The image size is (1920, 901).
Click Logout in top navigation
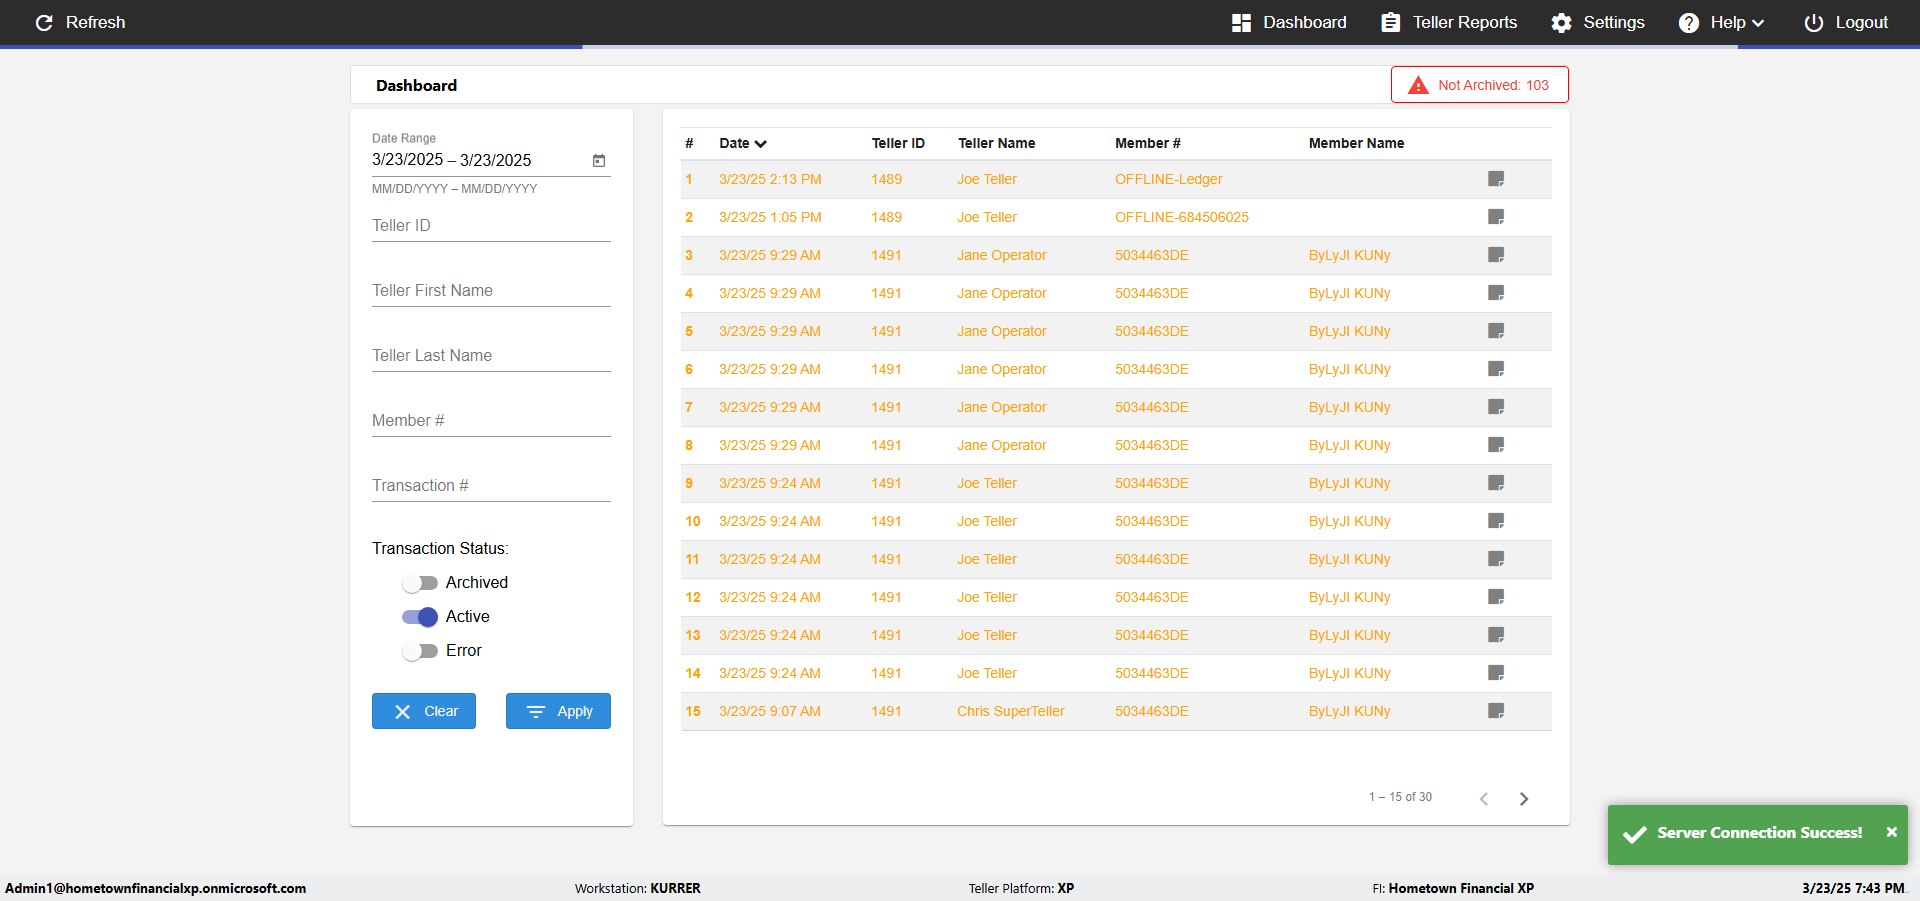1846,22
